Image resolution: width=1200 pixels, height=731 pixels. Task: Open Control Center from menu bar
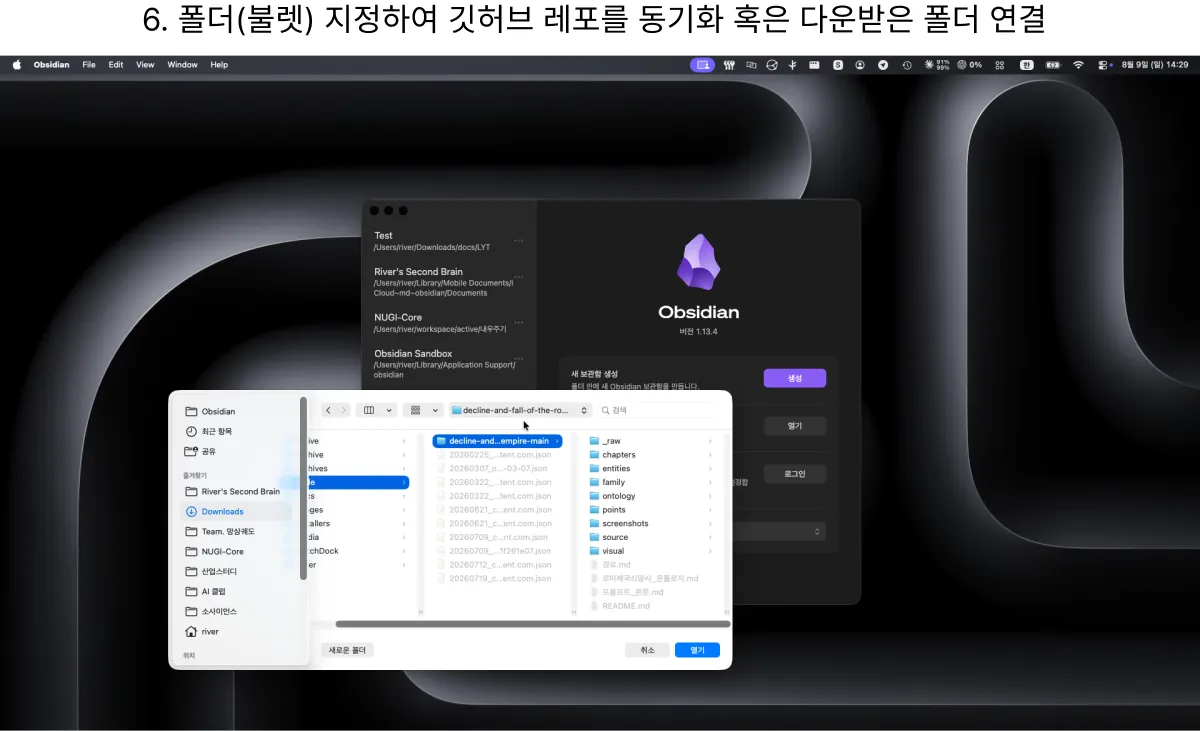1104,65
